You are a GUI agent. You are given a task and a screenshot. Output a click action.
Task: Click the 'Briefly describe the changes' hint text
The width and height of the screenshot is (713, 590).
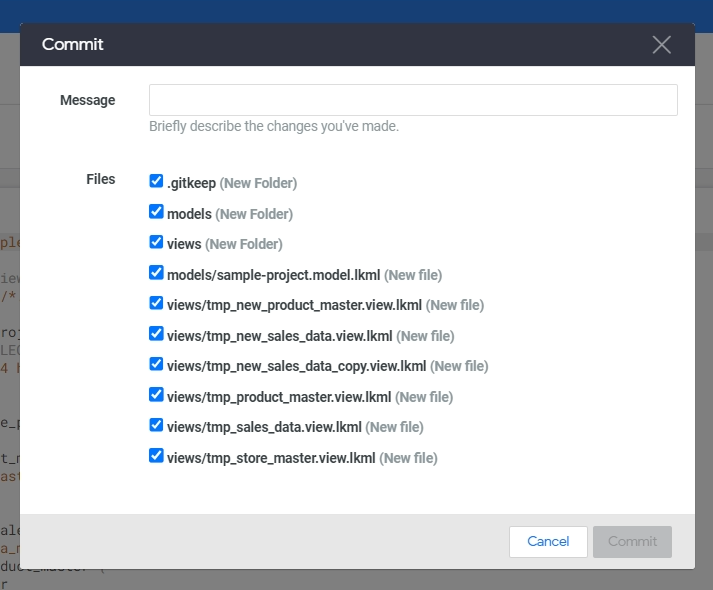point(274,127)
